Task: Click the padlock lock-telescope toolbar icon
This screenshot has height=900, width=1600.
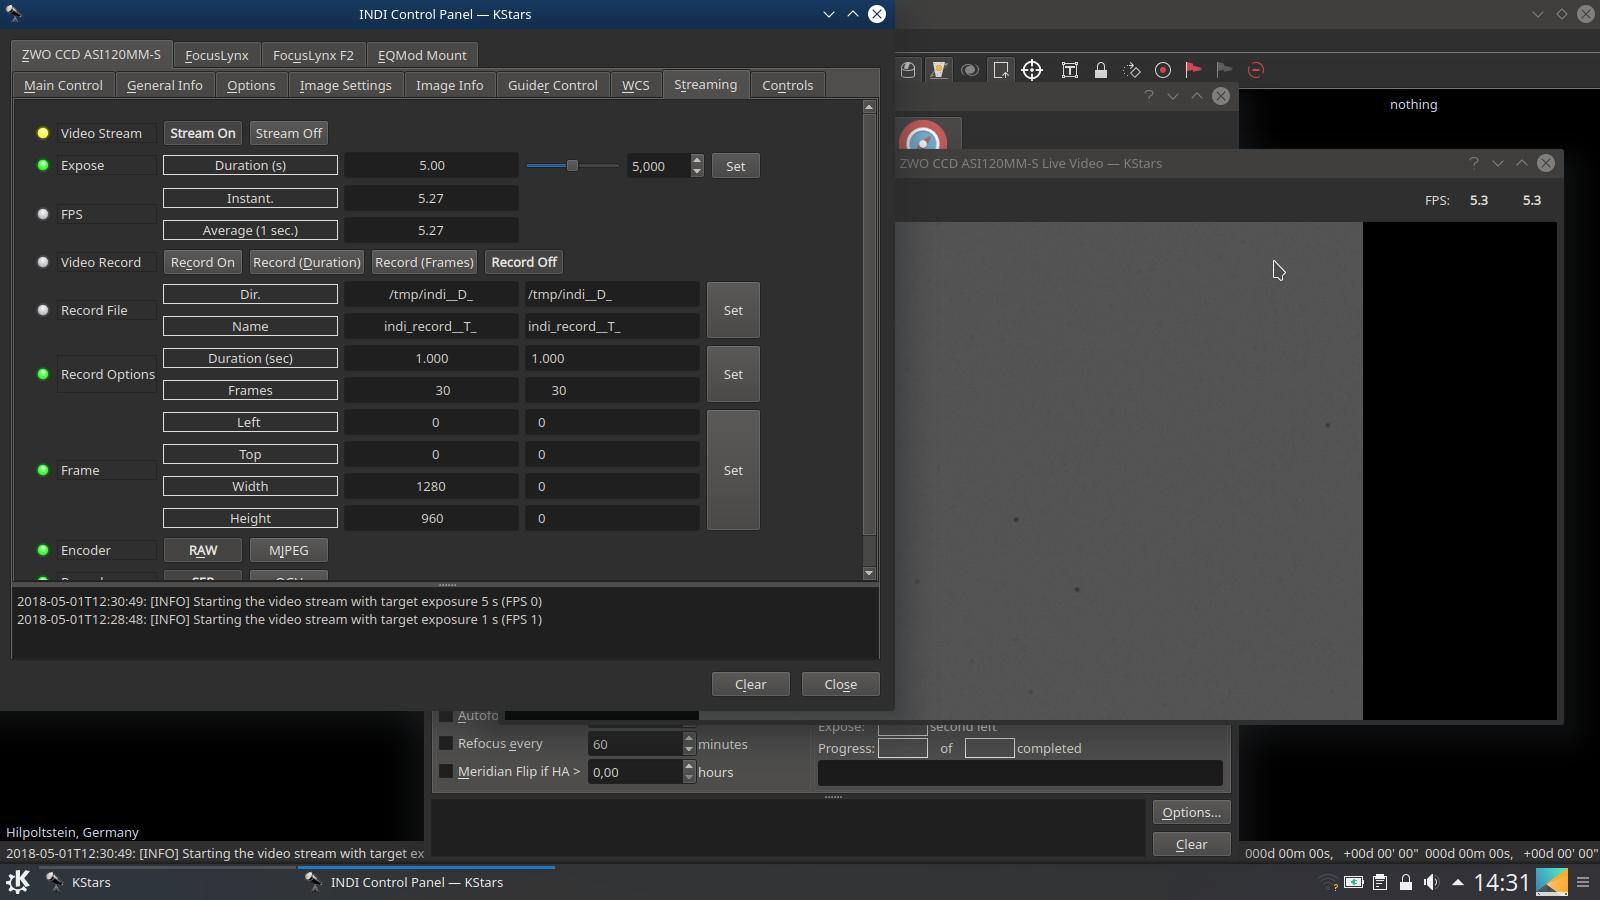Action: 1101,70
